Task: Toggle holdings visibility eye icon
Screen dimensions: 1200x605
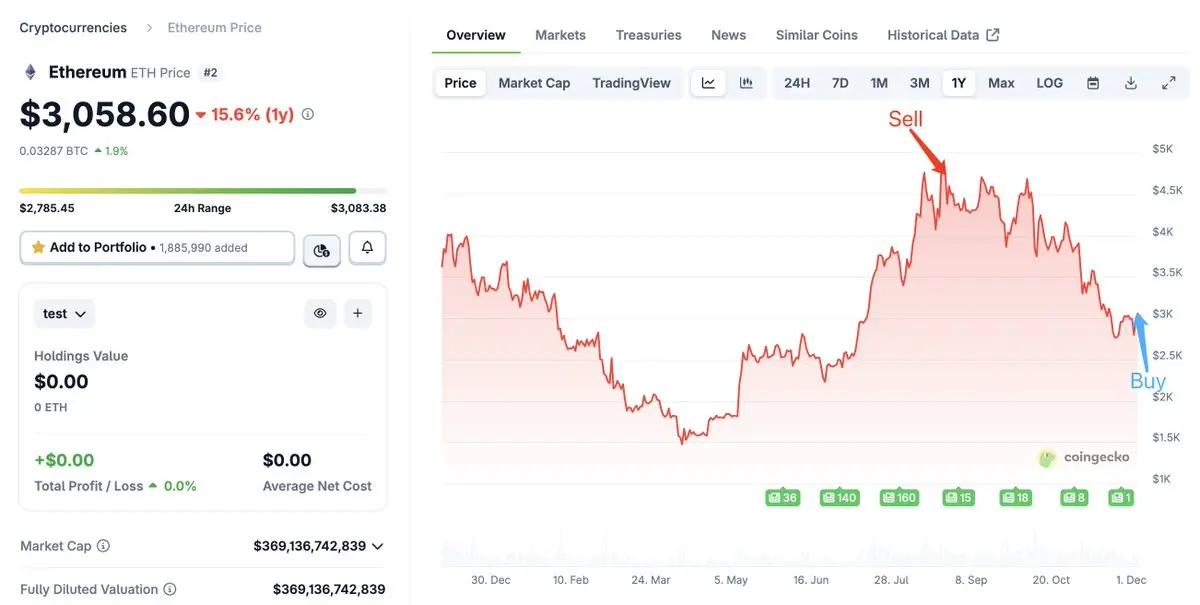Action: click(320, 313)
